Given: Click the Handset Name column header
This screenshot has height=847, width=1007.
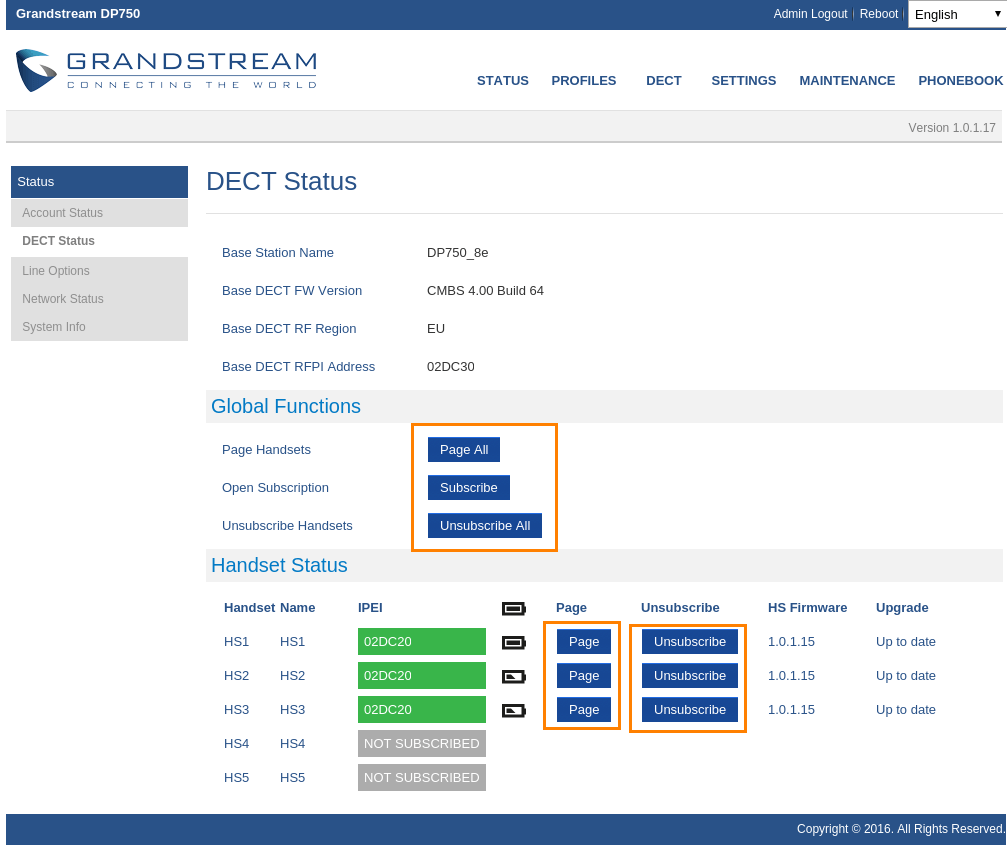Looking at the screenshot, I should (x=270, y=607).
